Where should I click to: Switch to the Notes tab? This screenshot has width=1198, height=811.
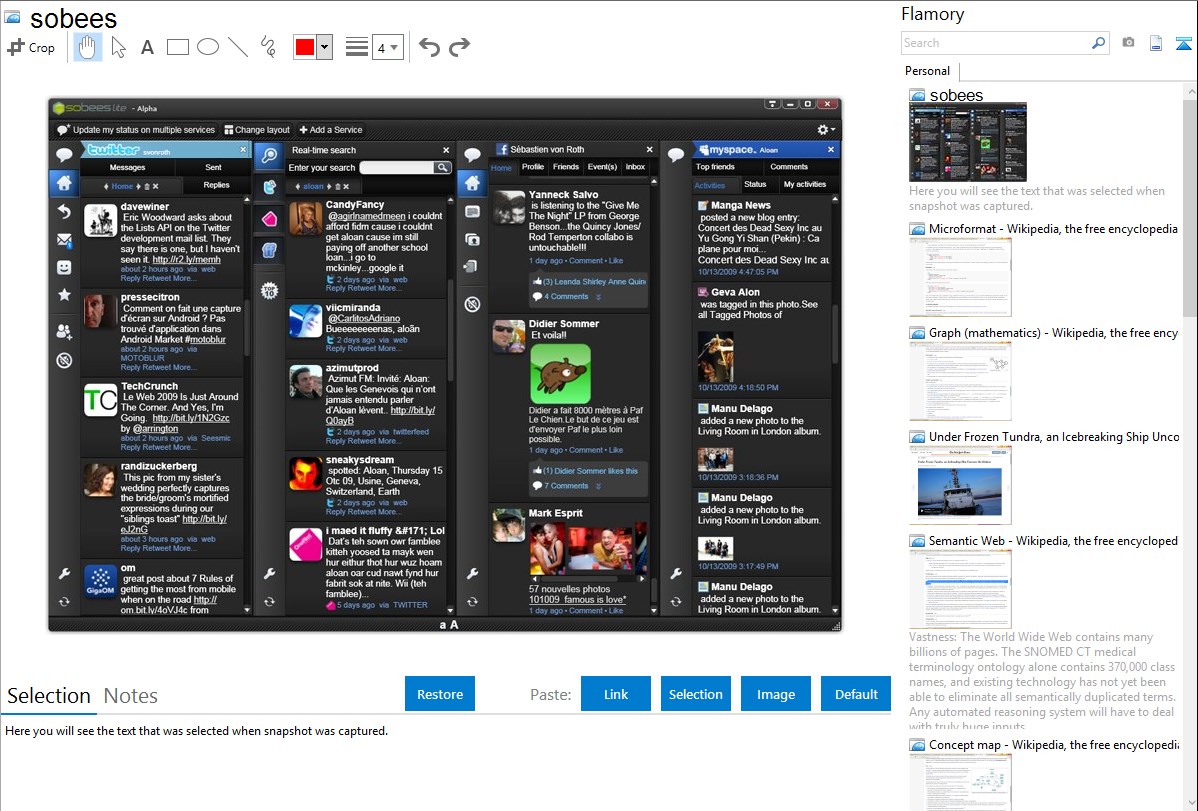tap(131, 696)
